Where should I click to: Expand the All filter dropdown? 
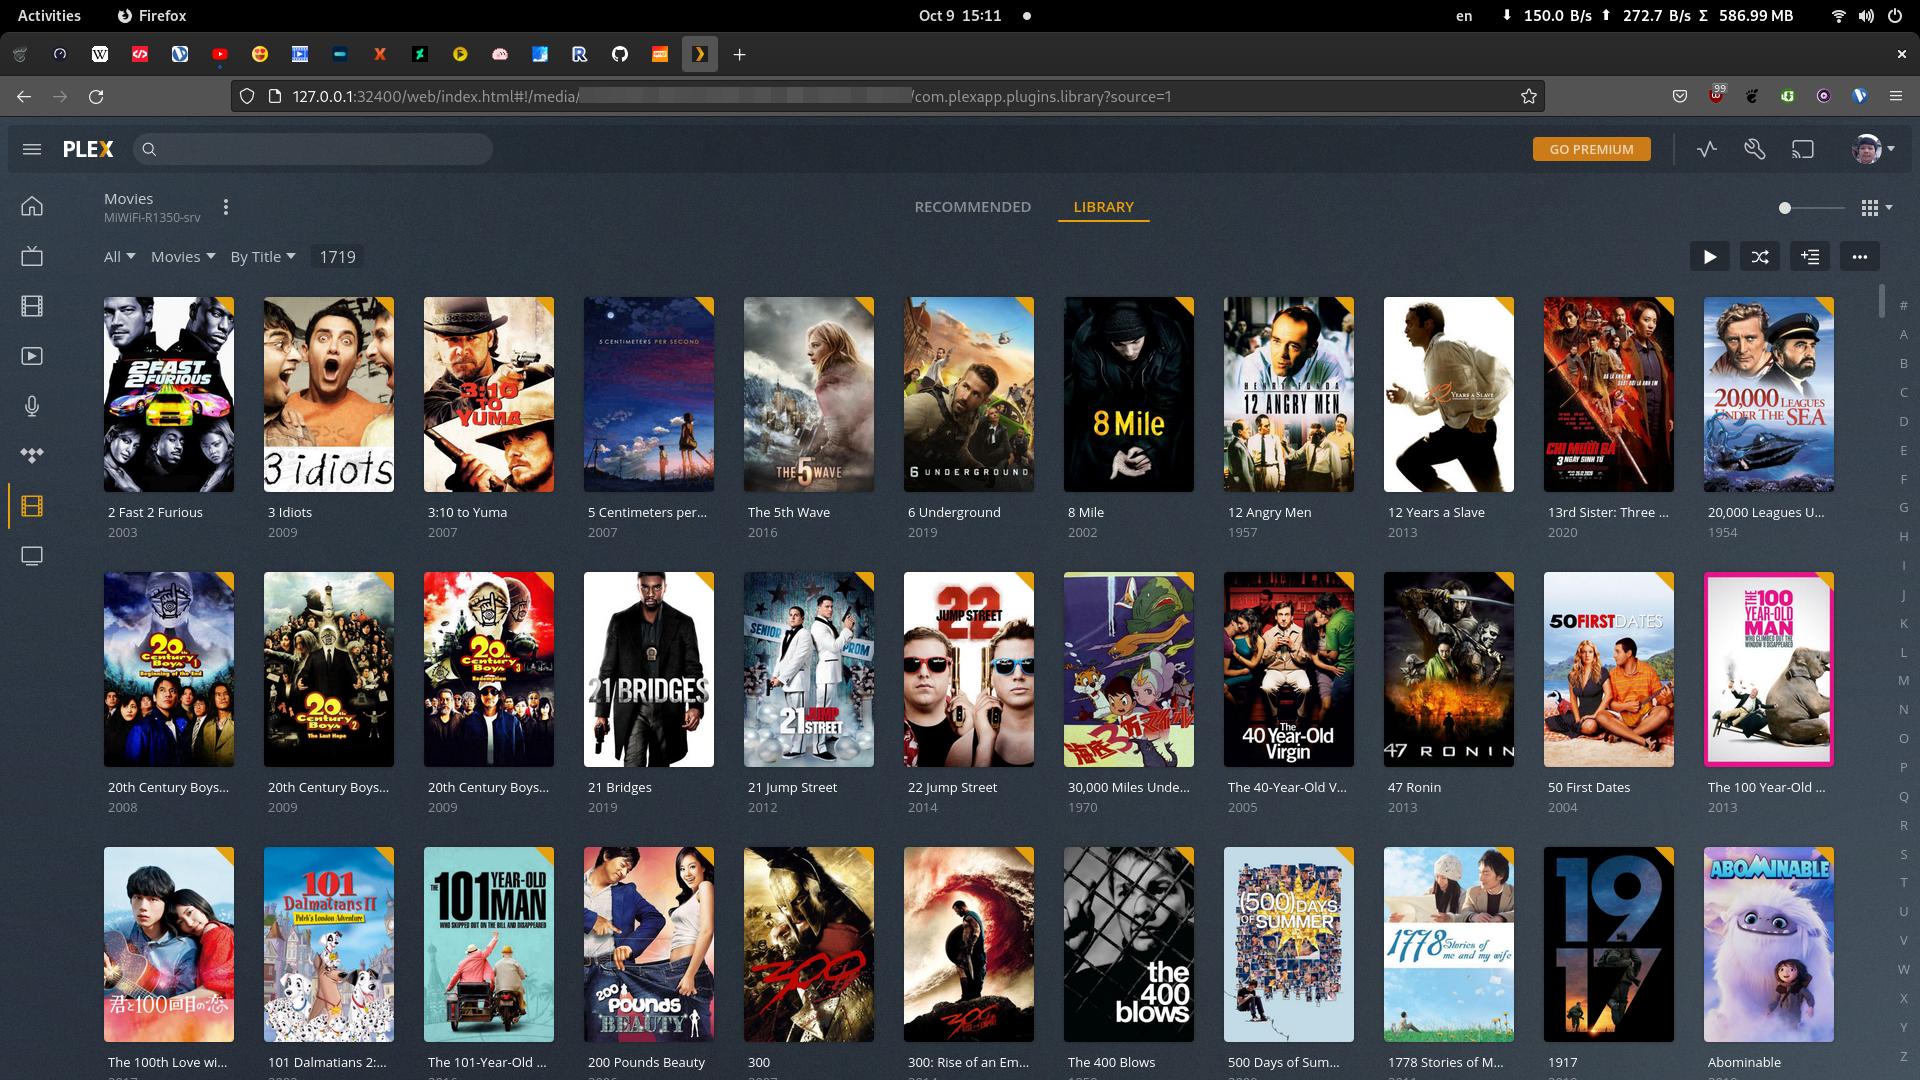point(119,257)
